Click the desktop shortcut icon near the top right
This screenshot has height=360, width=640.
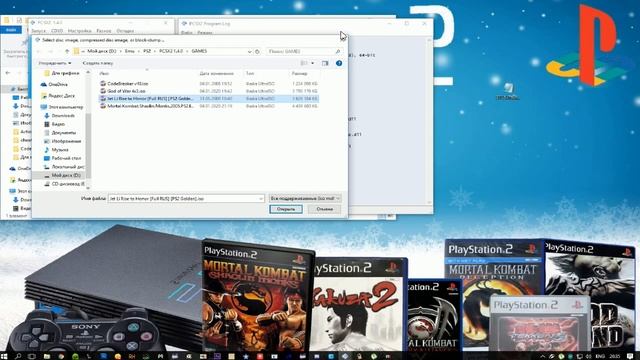click(508, 92)
